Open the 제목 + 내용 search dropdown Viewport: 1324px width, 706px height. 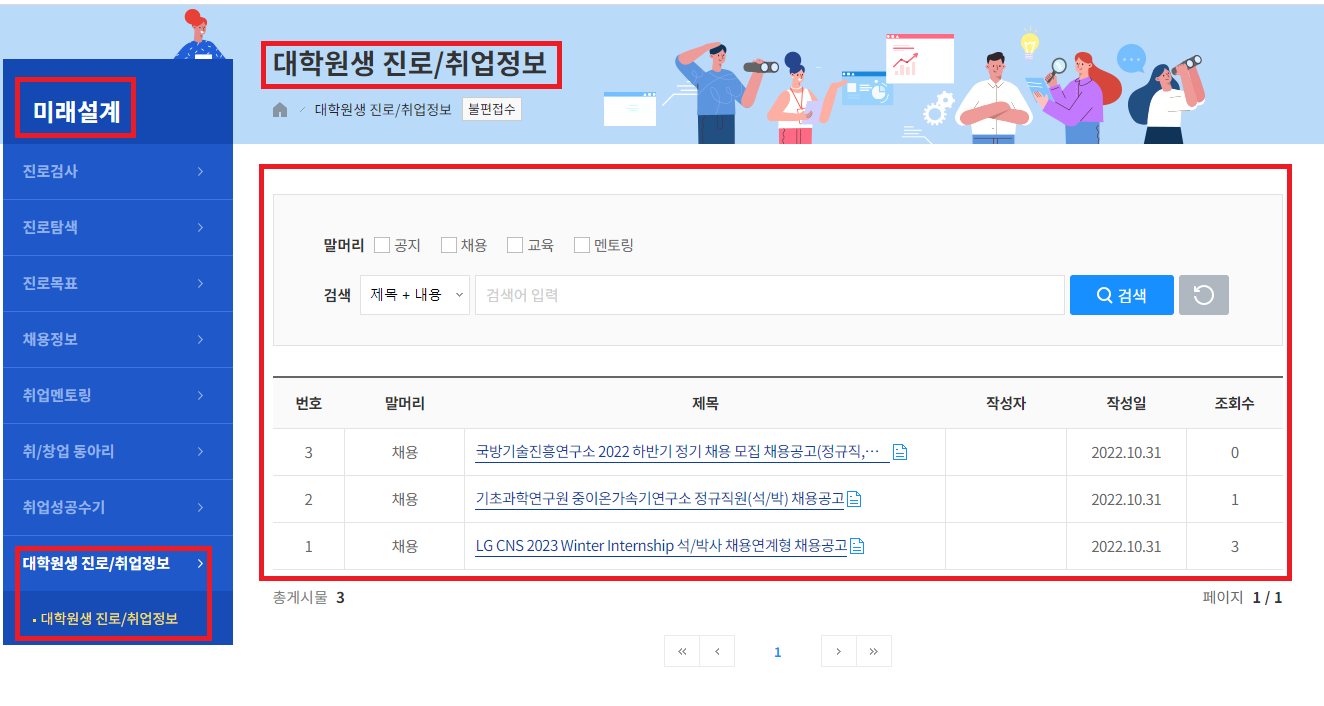click(x=415, y=294)
